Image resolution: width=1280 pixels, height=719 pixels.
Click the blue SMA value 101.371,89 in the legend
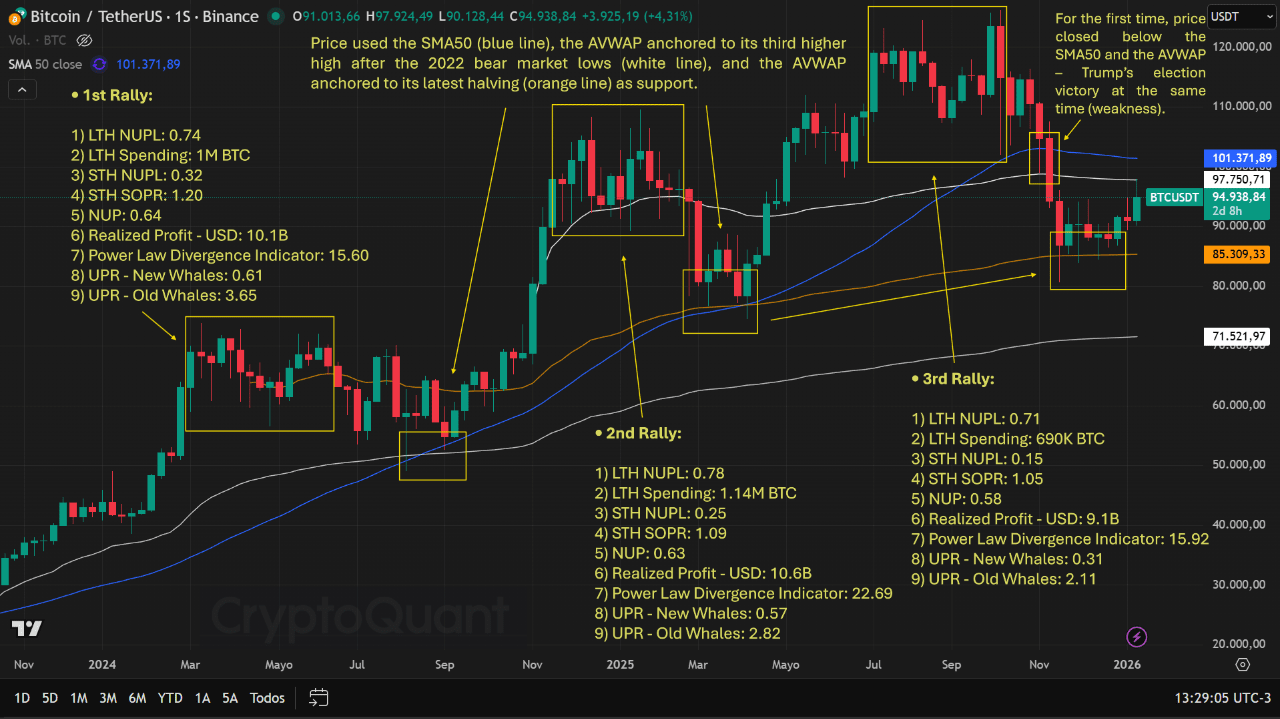click(148, 64)
